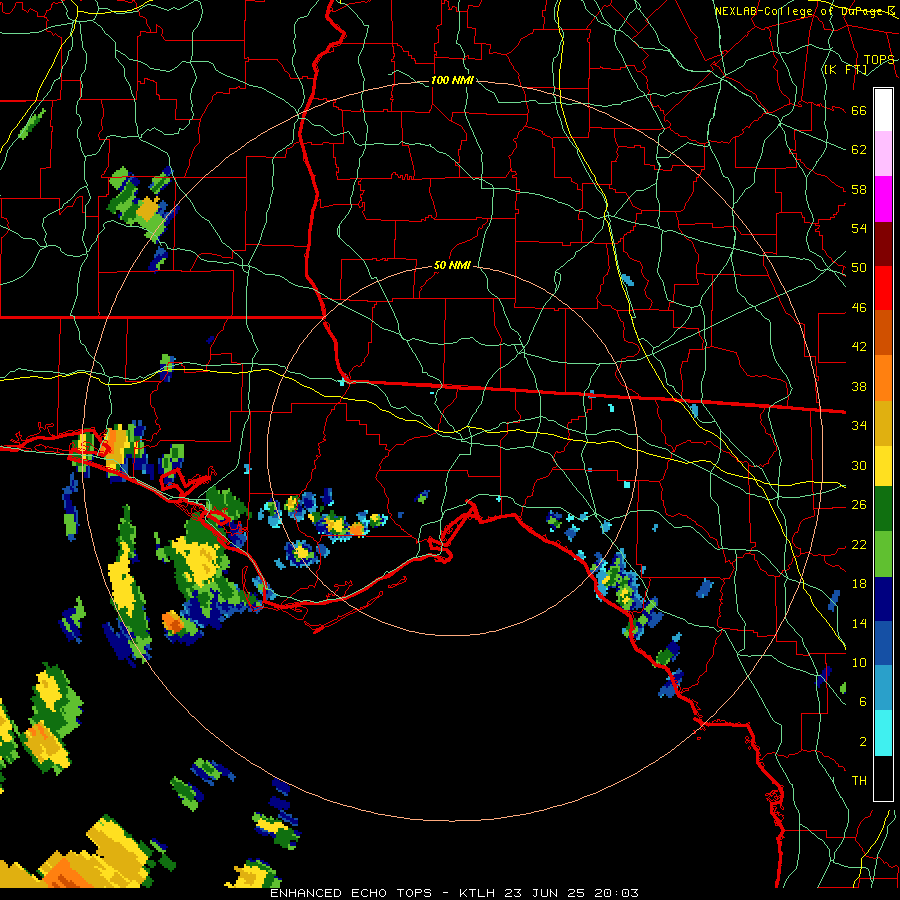
Task: Click the 34 value on legend
Action: (x=859, y=425)
